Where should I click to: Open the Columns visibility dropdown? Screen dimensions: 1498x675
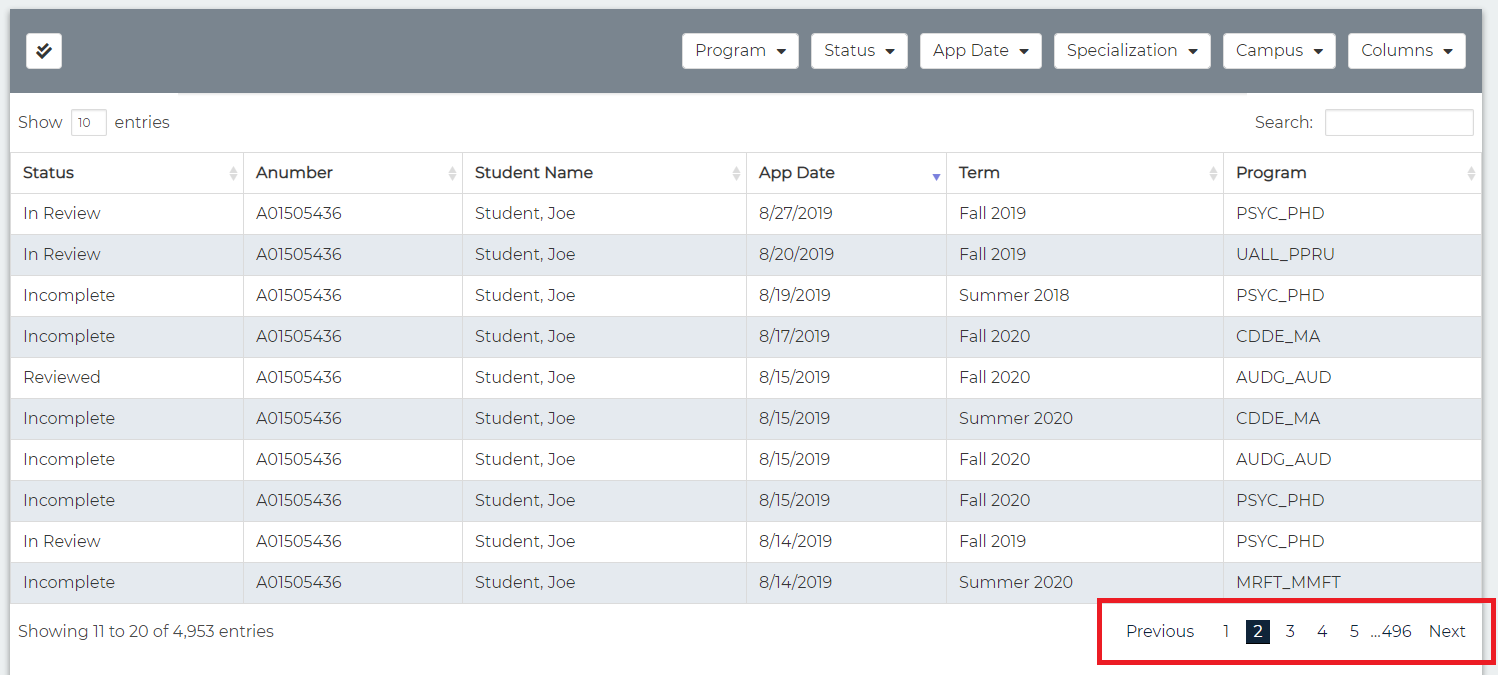click(1406, 51)
